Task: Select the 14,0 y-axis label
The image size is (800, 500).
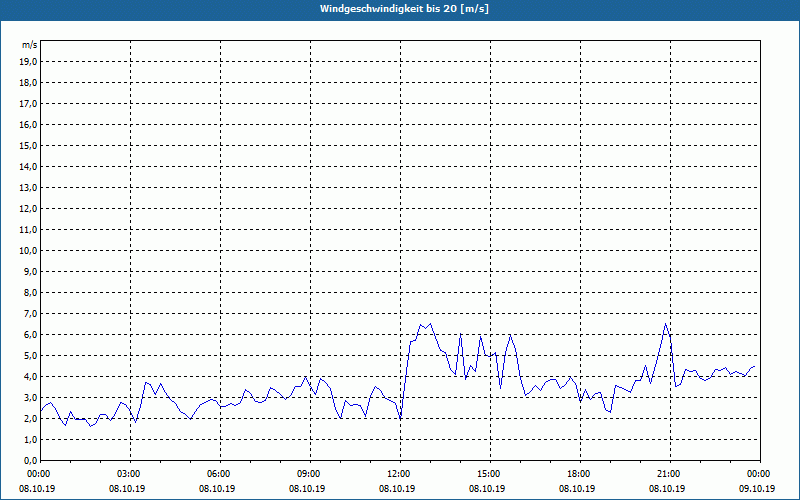Action: point(29,166)
